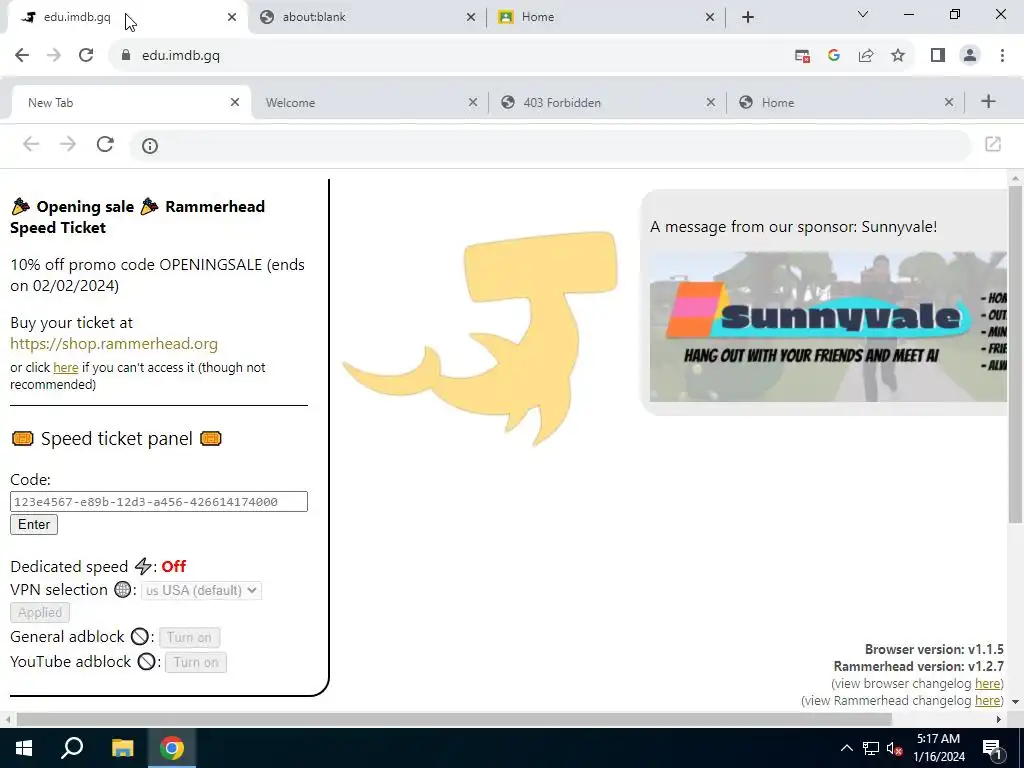Image resolution: width=1024 pixels, height=768 pixels.
Task: Turn on YouTube adblock
Action: [x=196, y=662]
